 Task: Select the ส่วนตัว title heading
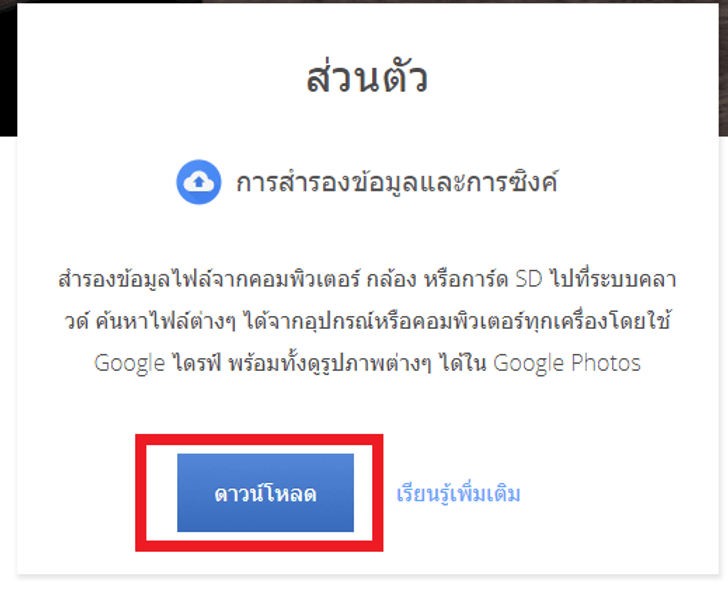367,78
